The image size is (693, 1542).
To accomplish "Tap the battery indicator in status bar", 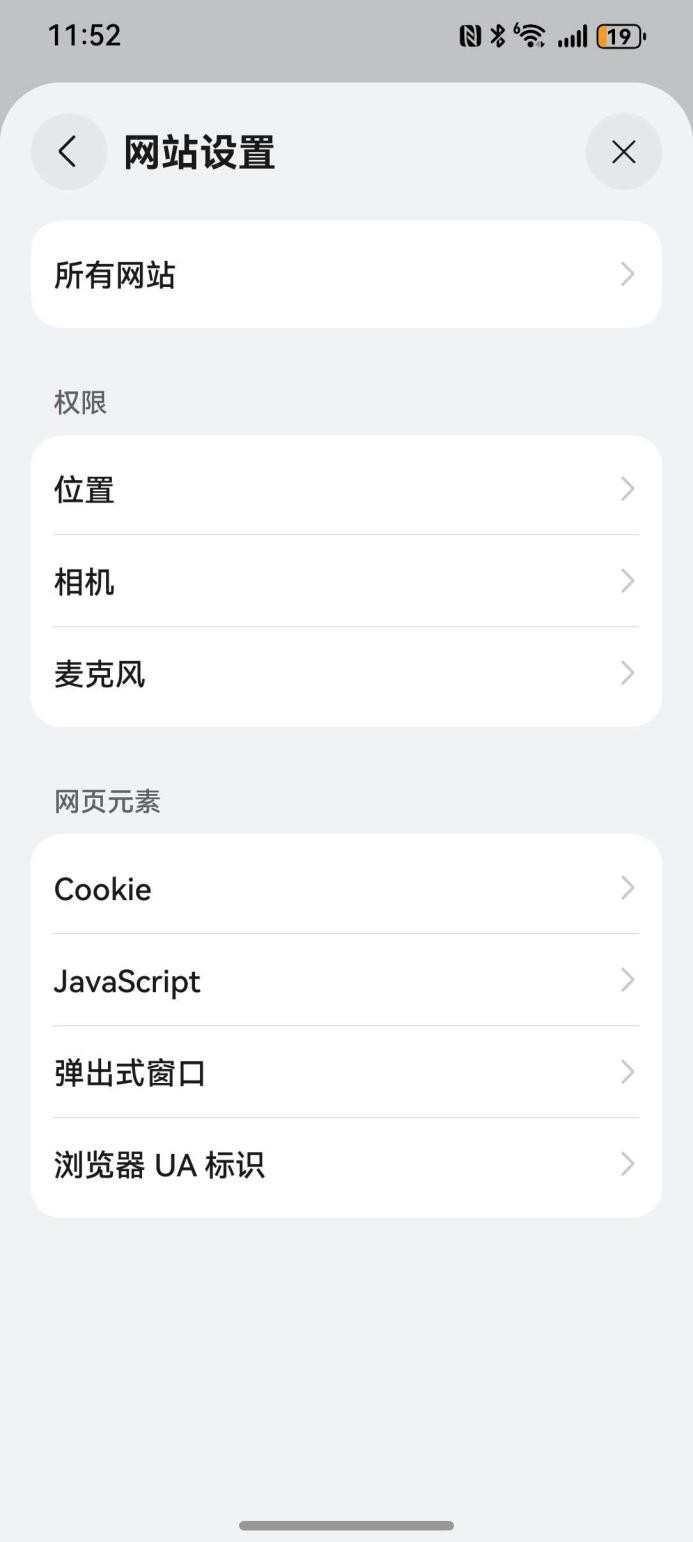I will [621, 37].
